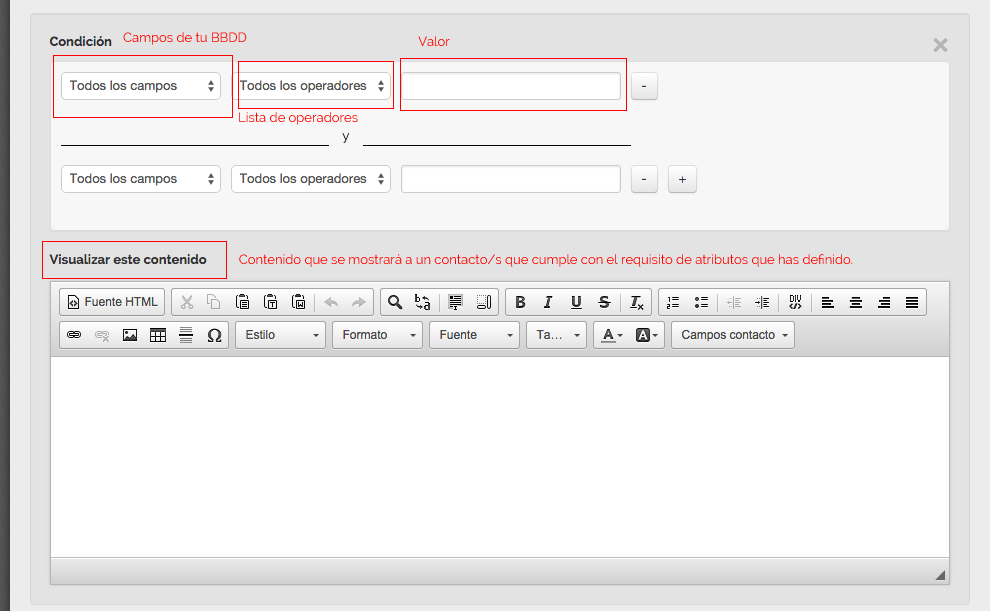
Task: Toggle underline text formatting
Action: (576, 302)
